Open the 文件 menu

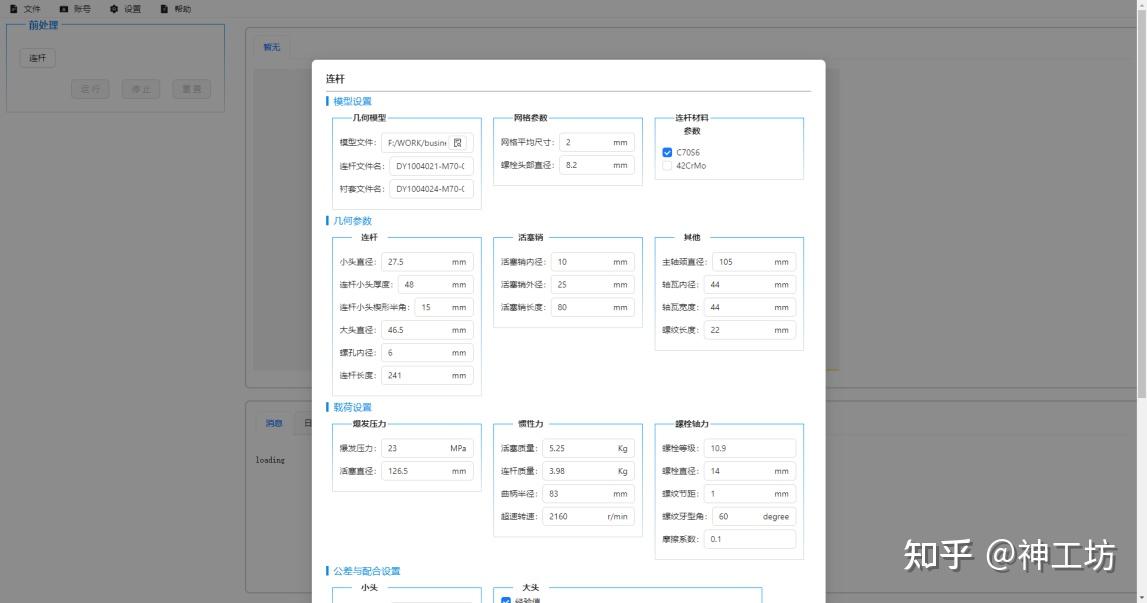point(25,9)
